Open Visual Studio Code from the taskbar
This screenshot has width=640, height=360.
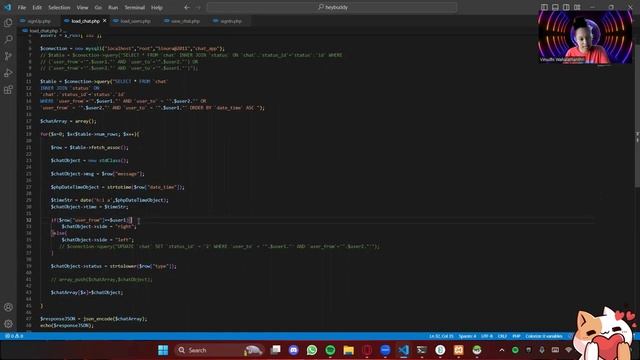pos(403,350)
